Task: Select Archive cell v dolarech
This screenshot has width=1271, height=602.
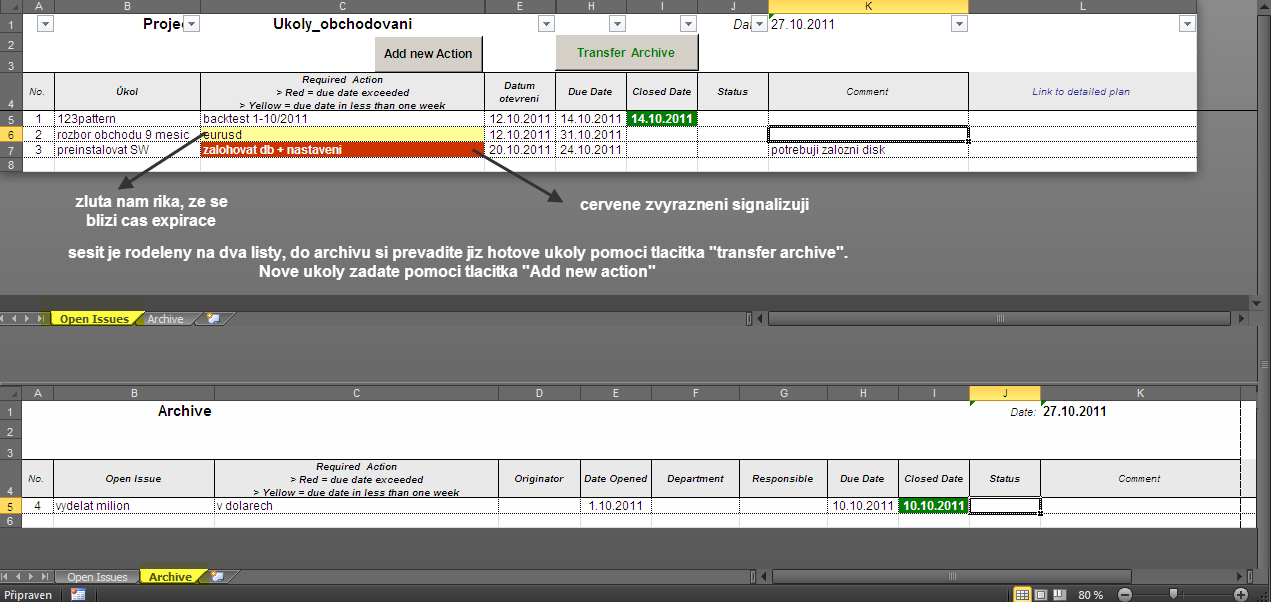Action: click(x=356, y=506)
